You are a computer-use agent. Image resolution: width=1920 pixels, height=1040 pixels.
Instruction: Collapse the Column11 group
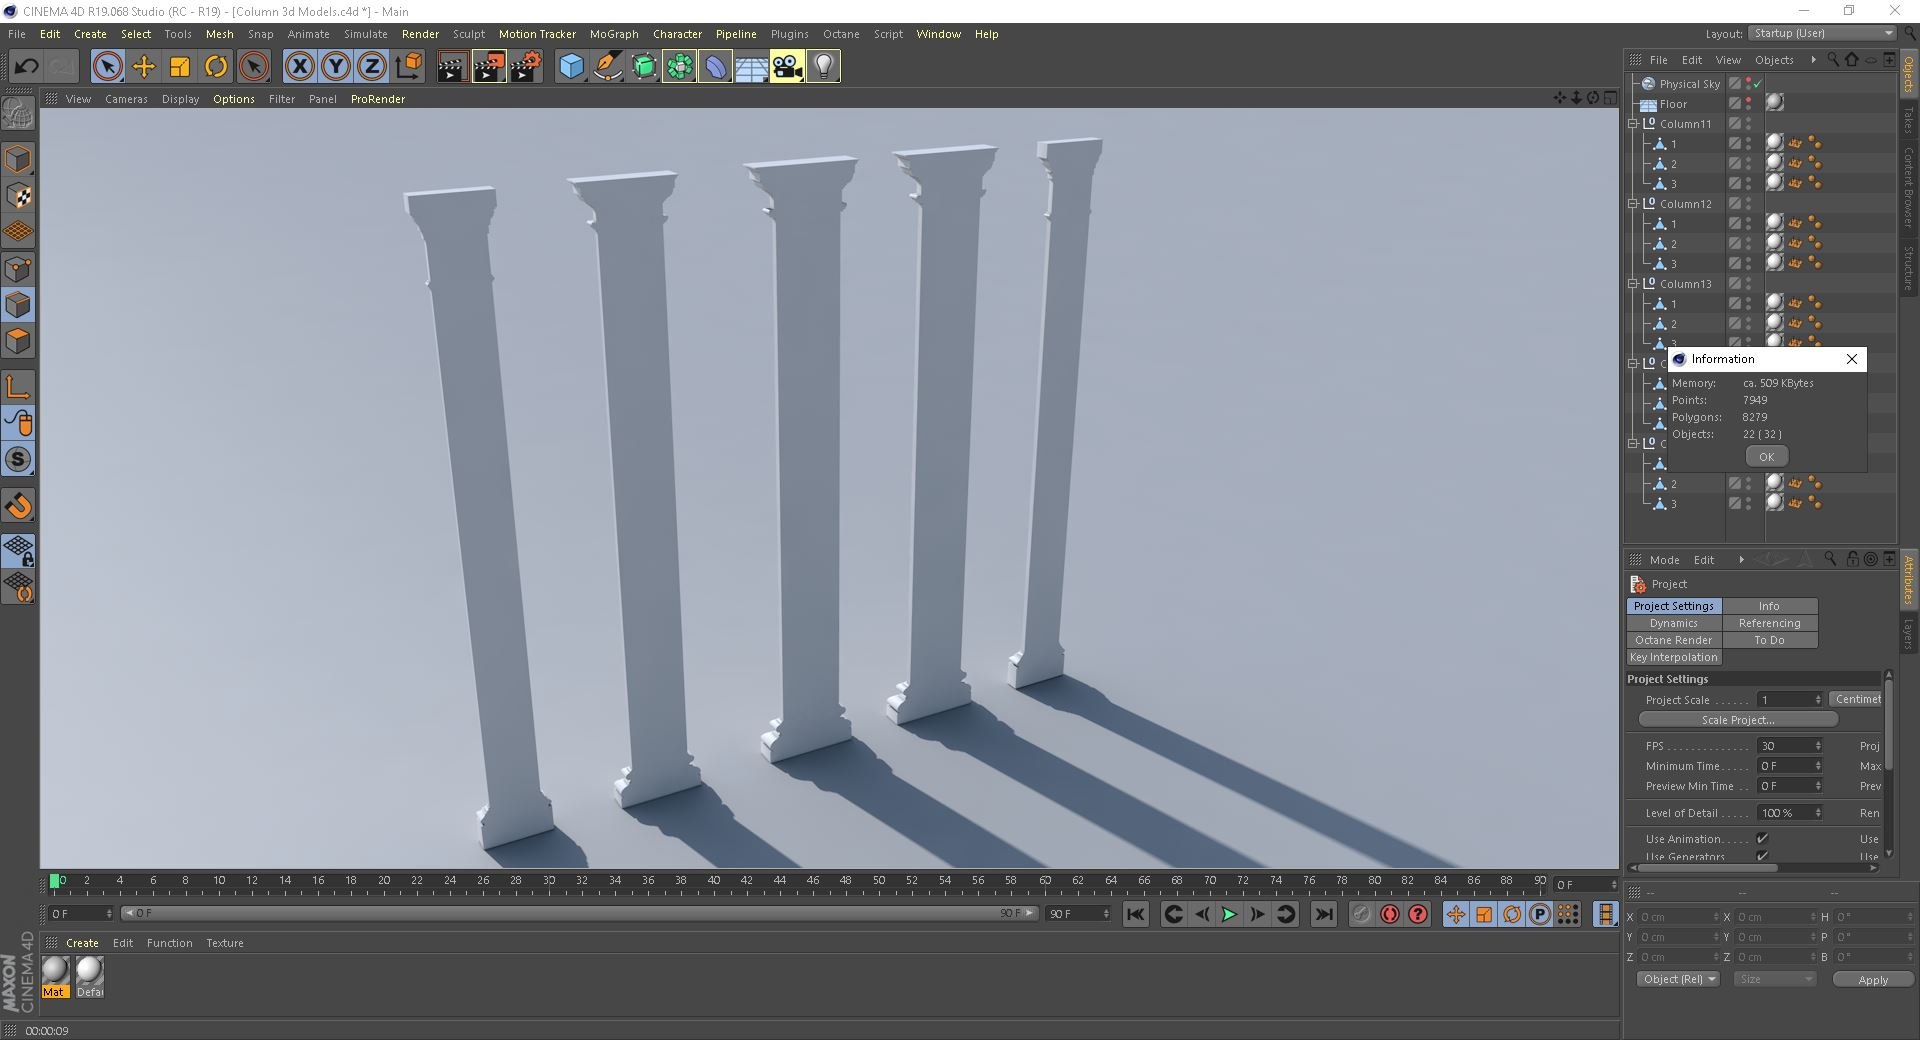coord(1633,124)
